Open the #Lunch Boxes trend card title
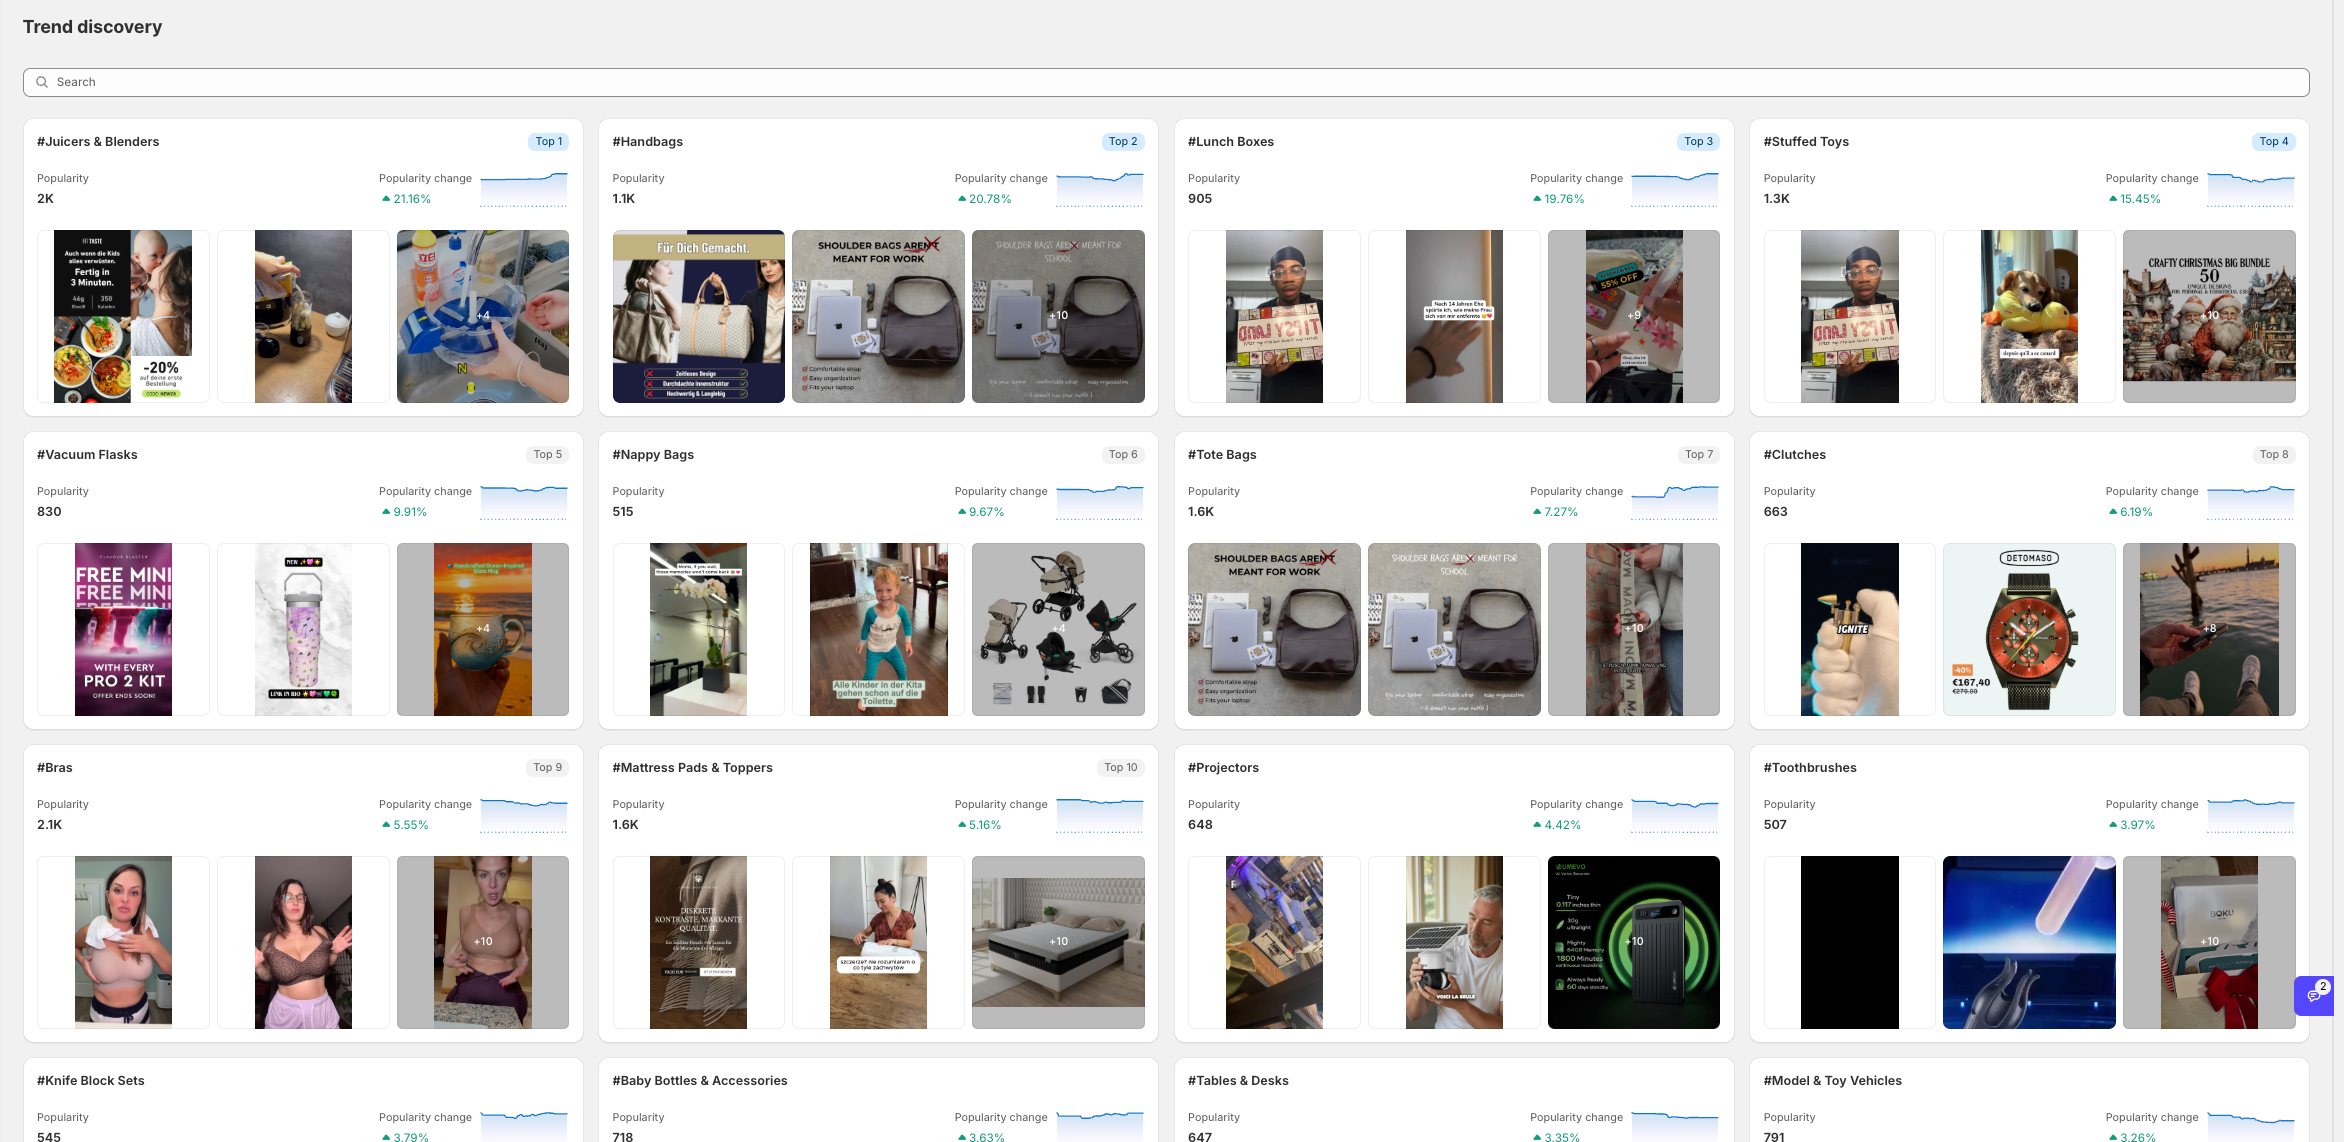This screenshot has height=1142, width=2344. [x=1230, y=142]
